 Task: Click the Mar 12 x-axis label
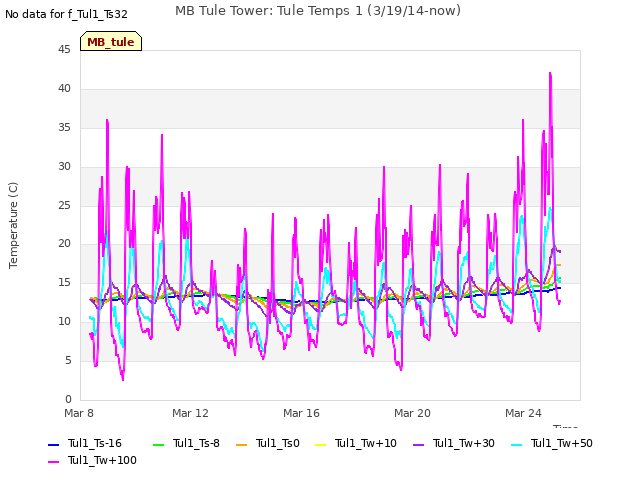190,413
